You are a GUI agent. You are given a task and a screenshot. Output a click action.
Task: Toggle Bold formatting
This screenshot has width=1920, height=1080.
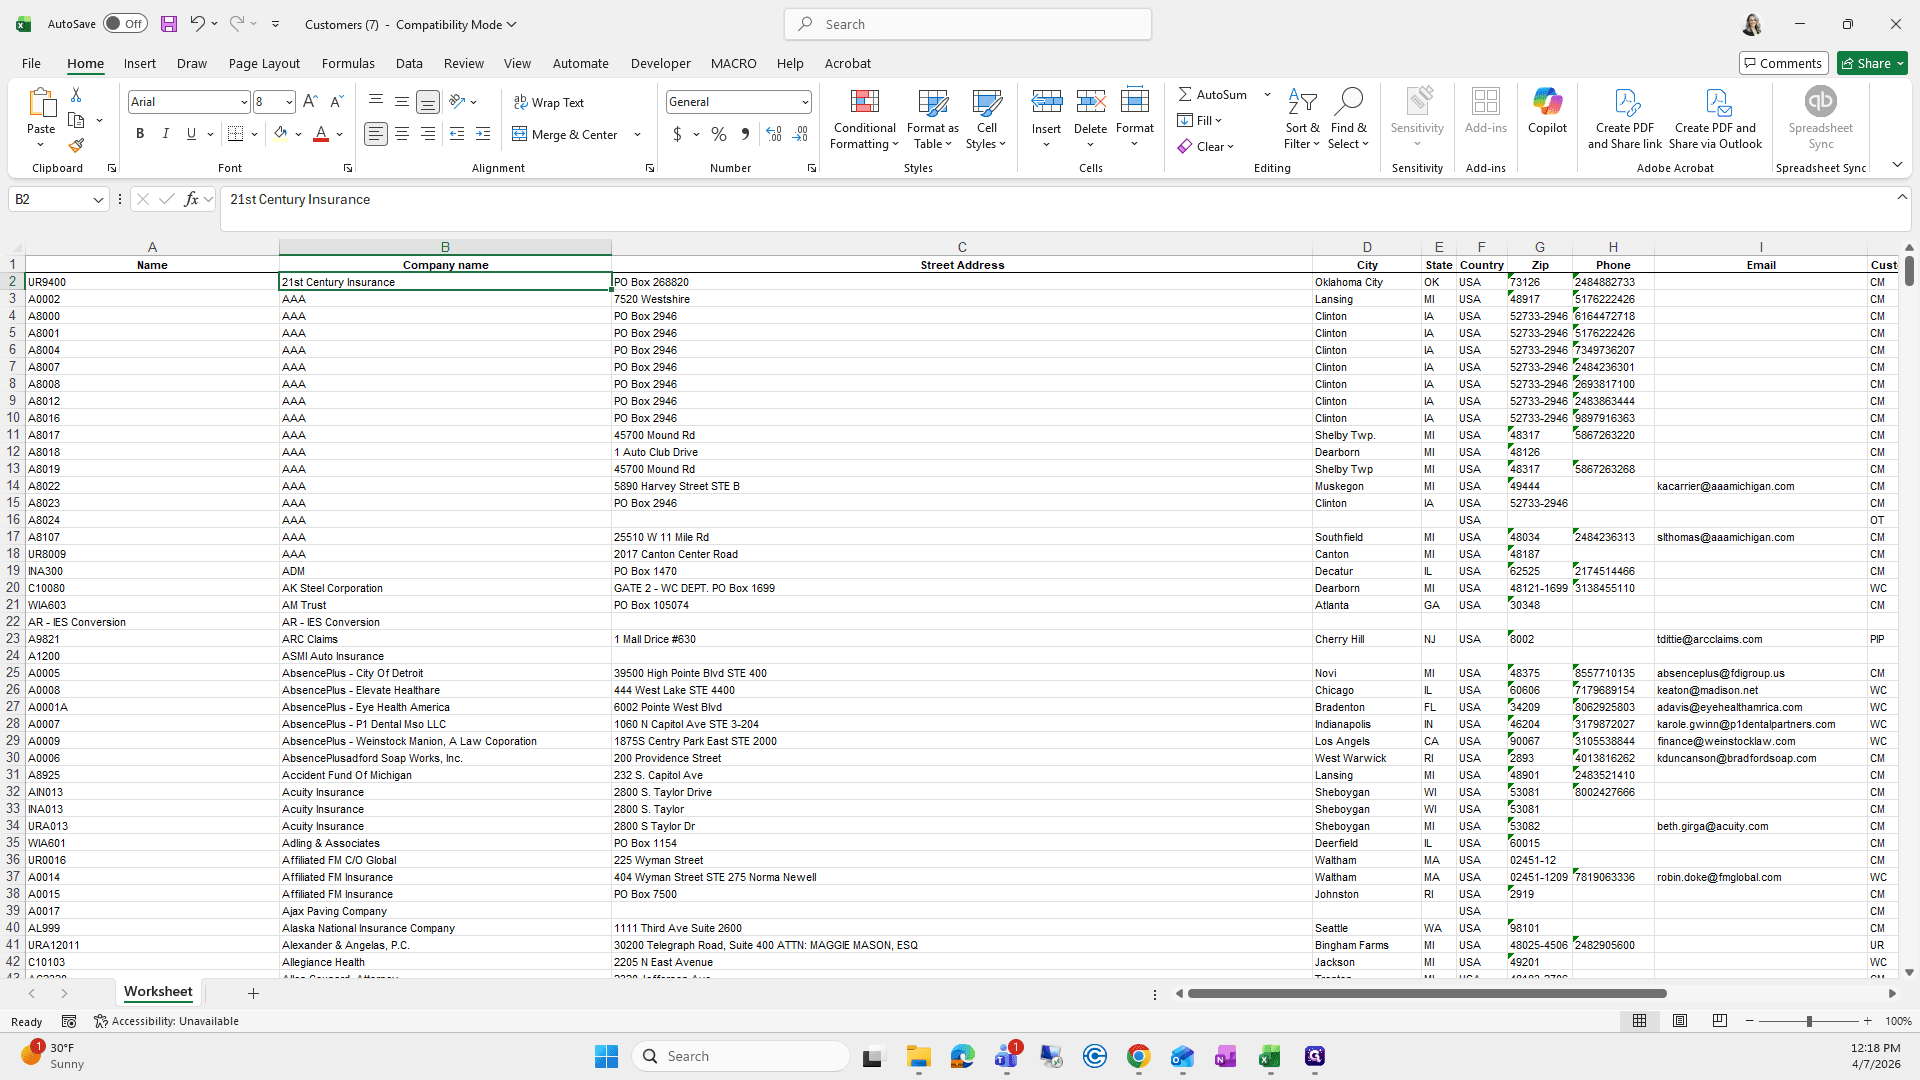pos(140,134)
